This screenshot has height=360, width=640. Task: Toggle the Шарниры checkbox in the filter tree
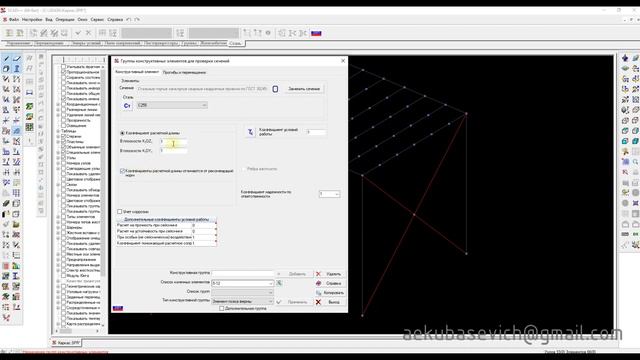[64, 227]
